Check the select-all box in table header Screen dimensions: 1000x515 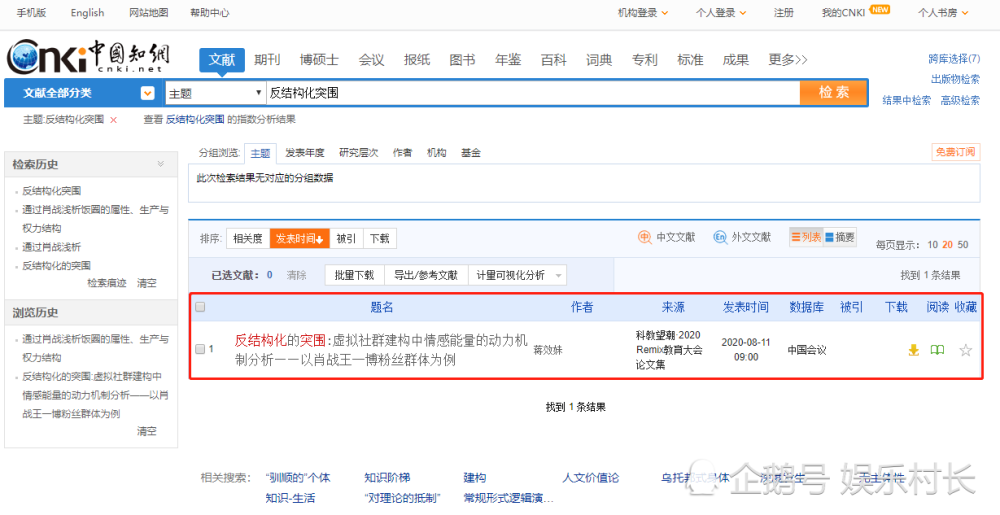(200, 307)
